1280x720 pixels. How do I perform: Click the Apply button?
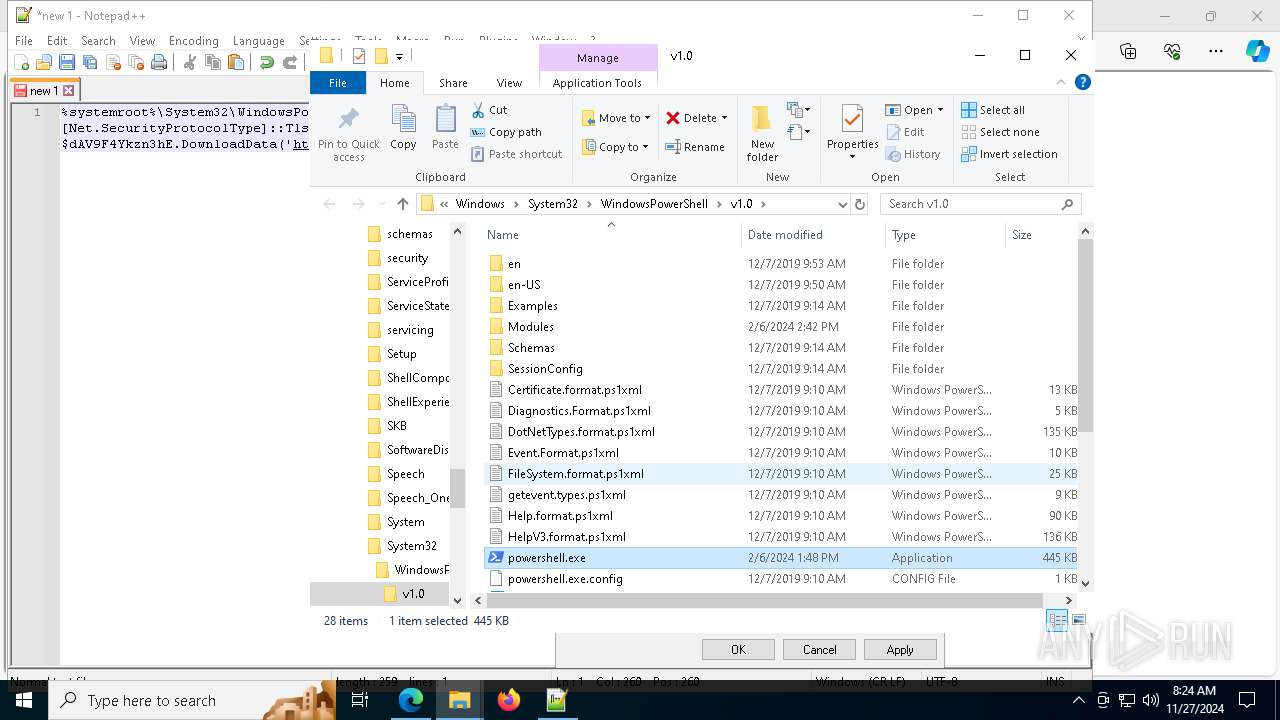(x=900, y=650)
